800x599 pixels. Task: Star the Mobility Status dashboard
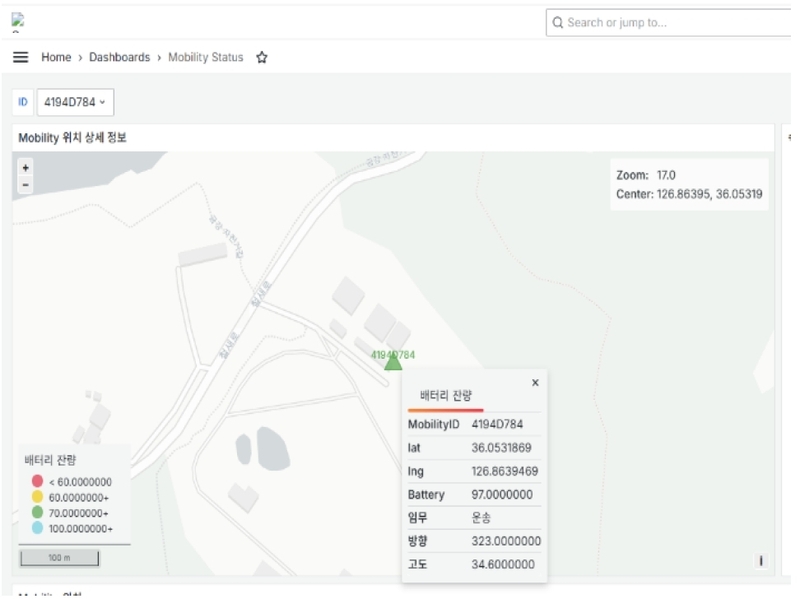(262, 57)
